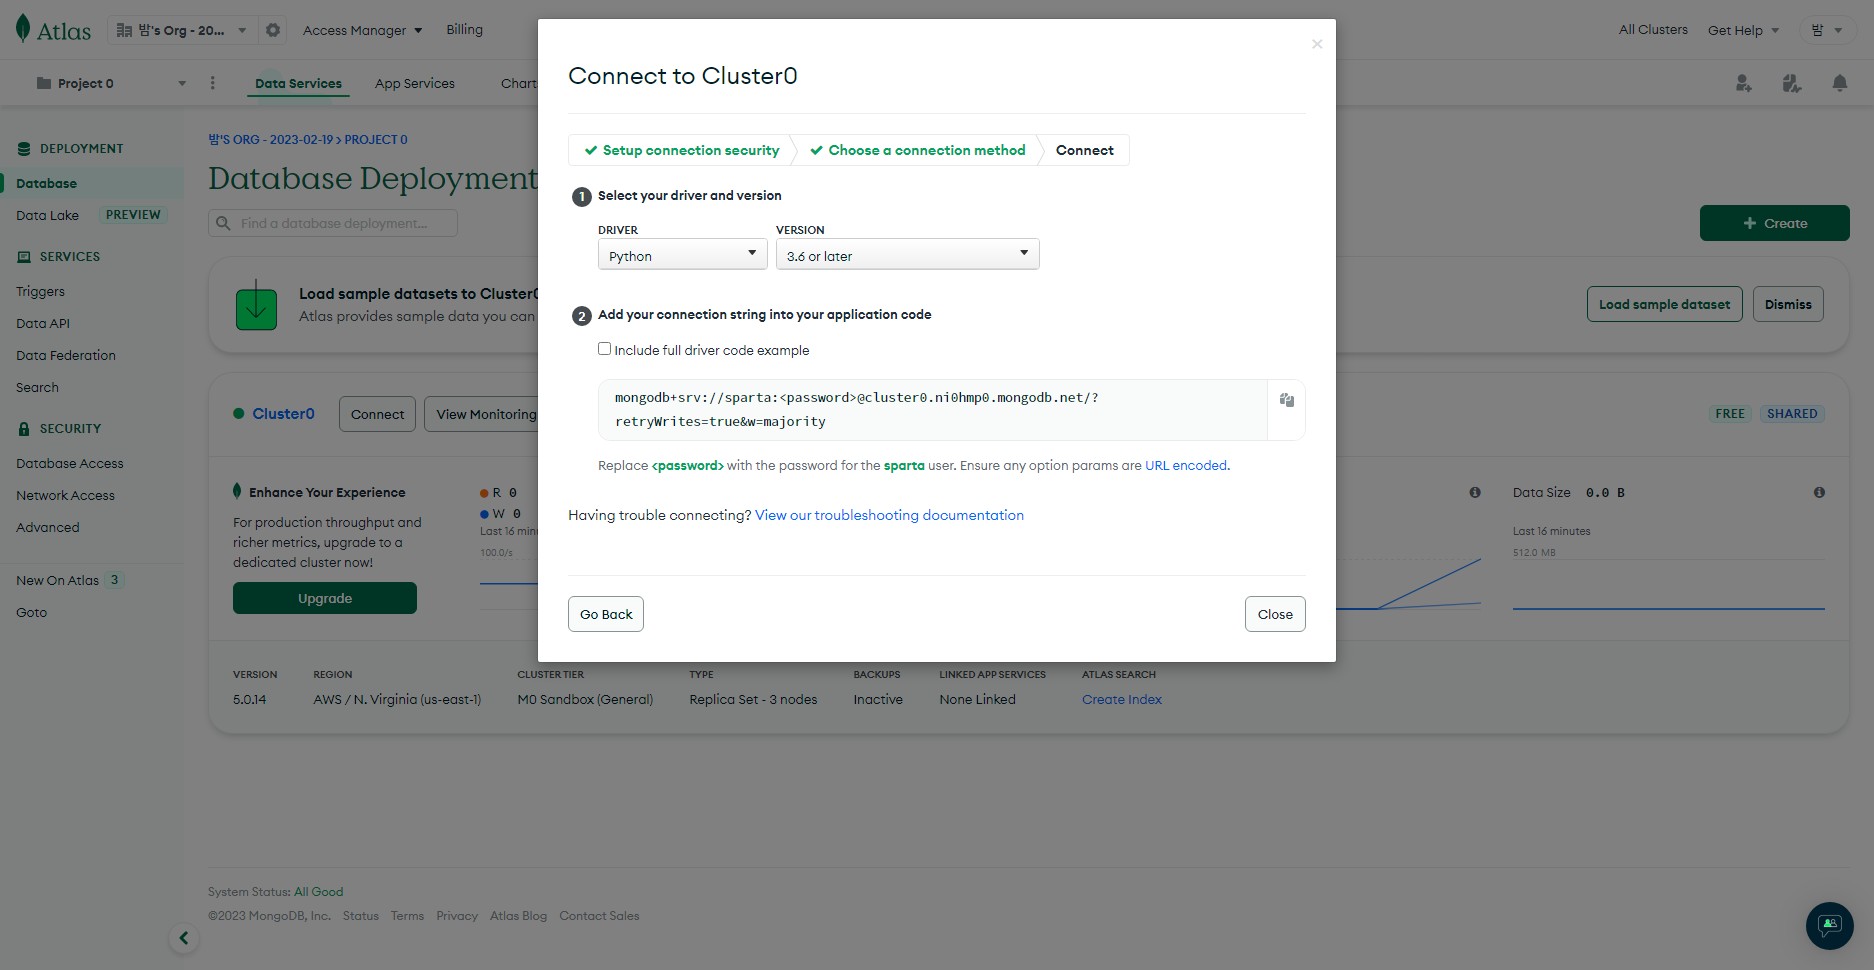Check Include full driver code example
Screen dimensions: 1874x970
(604, 349)
